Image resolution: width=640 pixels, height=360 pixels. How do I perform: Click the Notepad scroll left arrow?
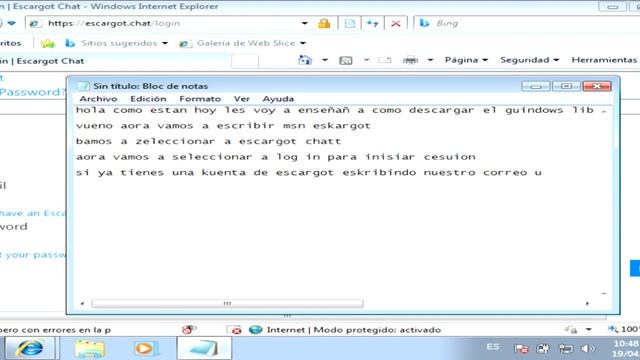82,303
